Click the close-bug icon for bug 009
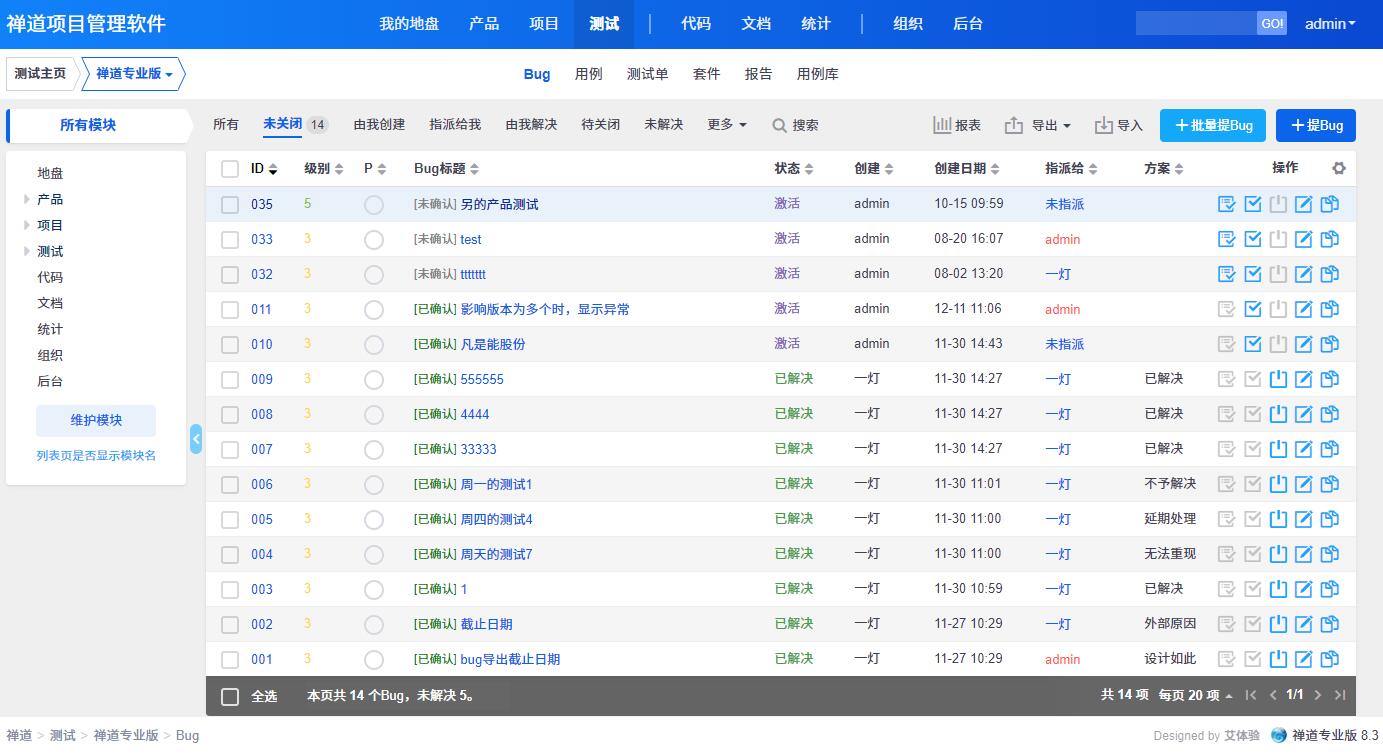Image resolution: width=1383 pixels, height=756 pixels. (x=1278, y=379)
